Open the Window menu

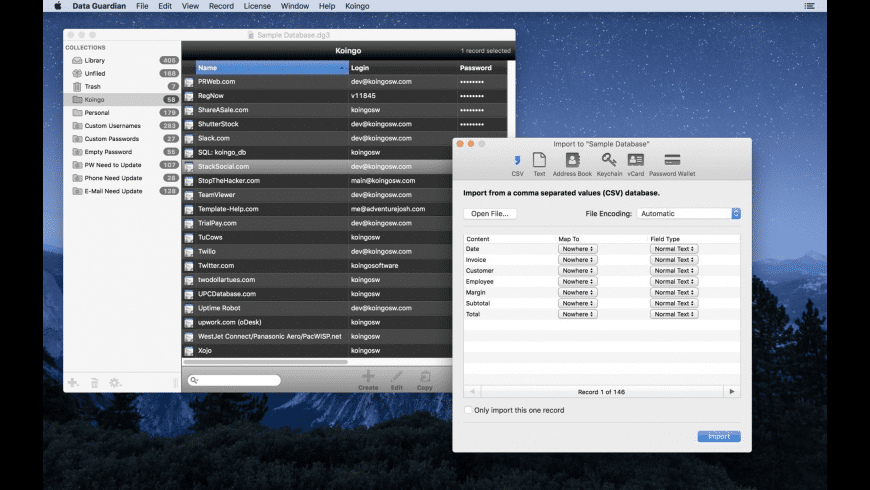coord(295,6)
